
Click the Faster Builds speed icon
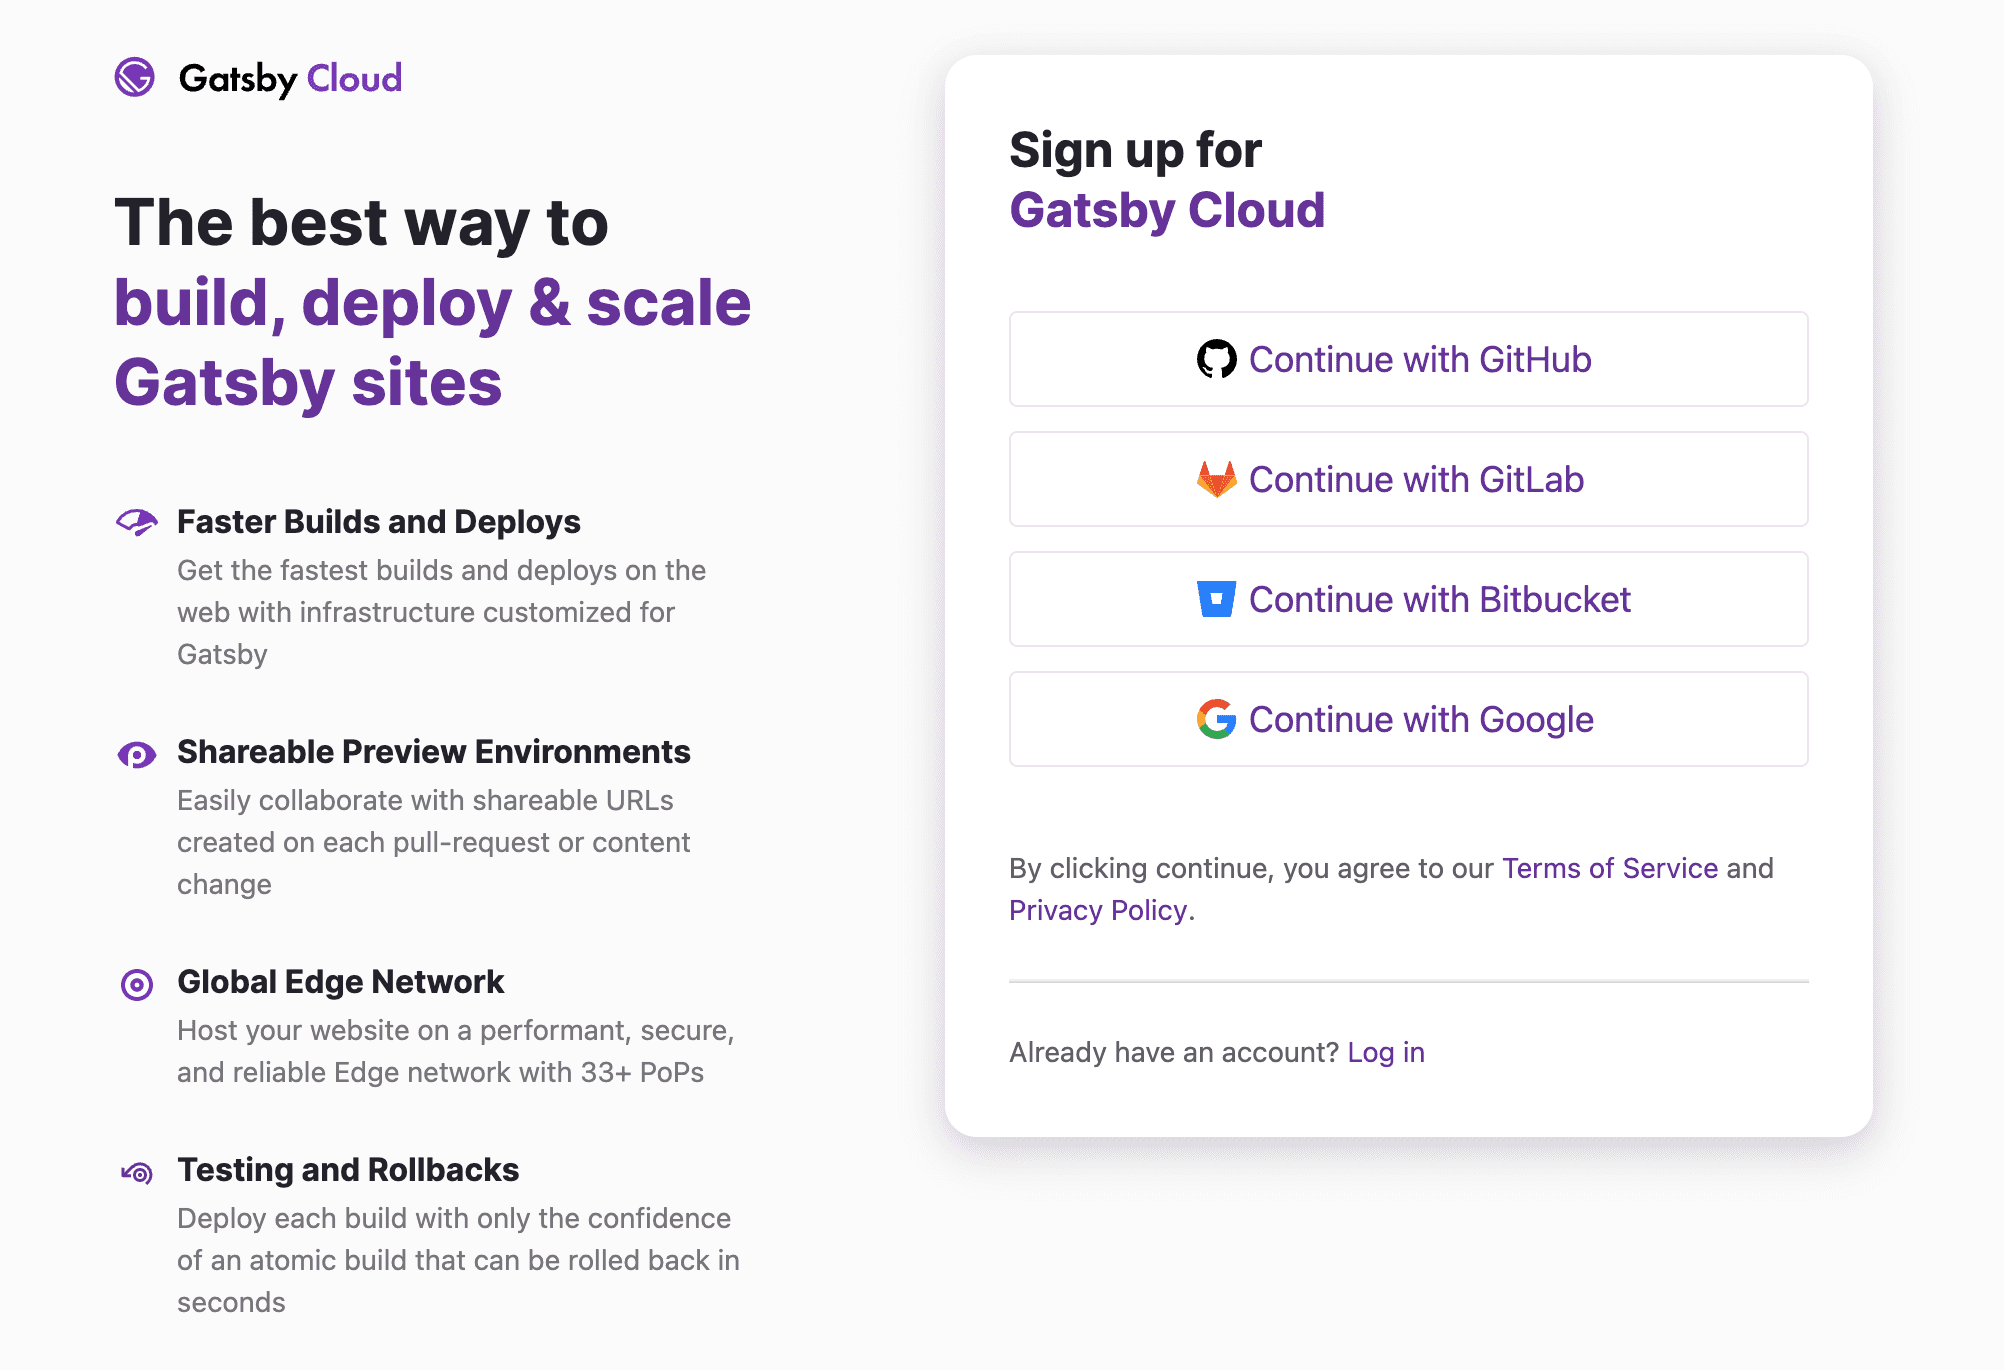[x=137, y=522]
